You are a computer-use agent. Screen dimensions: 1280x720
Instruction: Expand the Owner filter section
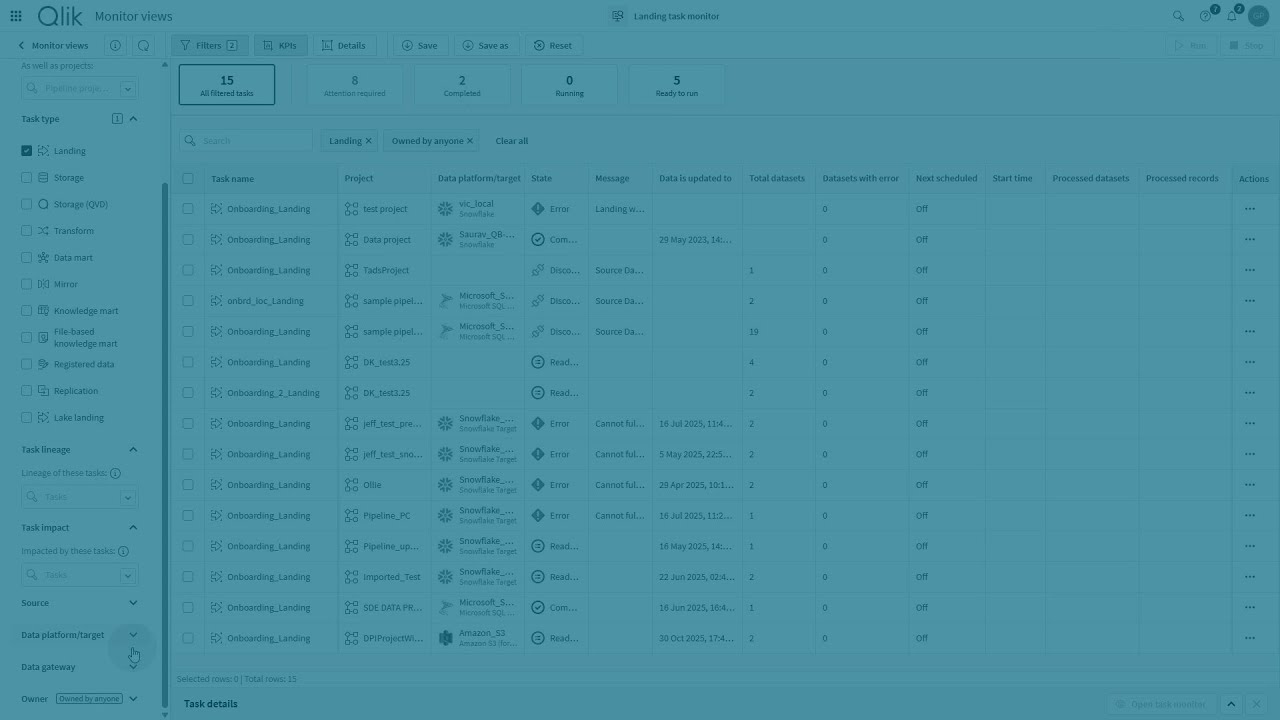coord(133,699)
